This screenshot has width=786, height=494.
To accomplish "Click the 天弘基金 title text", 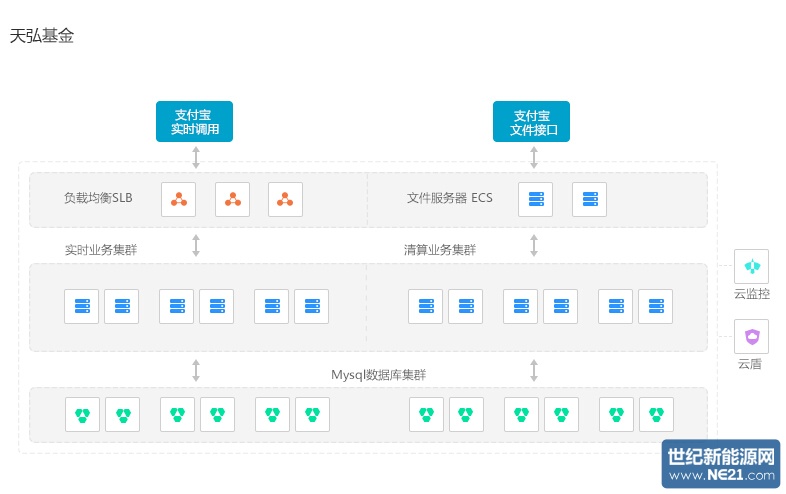I will [x=42, y=36].
